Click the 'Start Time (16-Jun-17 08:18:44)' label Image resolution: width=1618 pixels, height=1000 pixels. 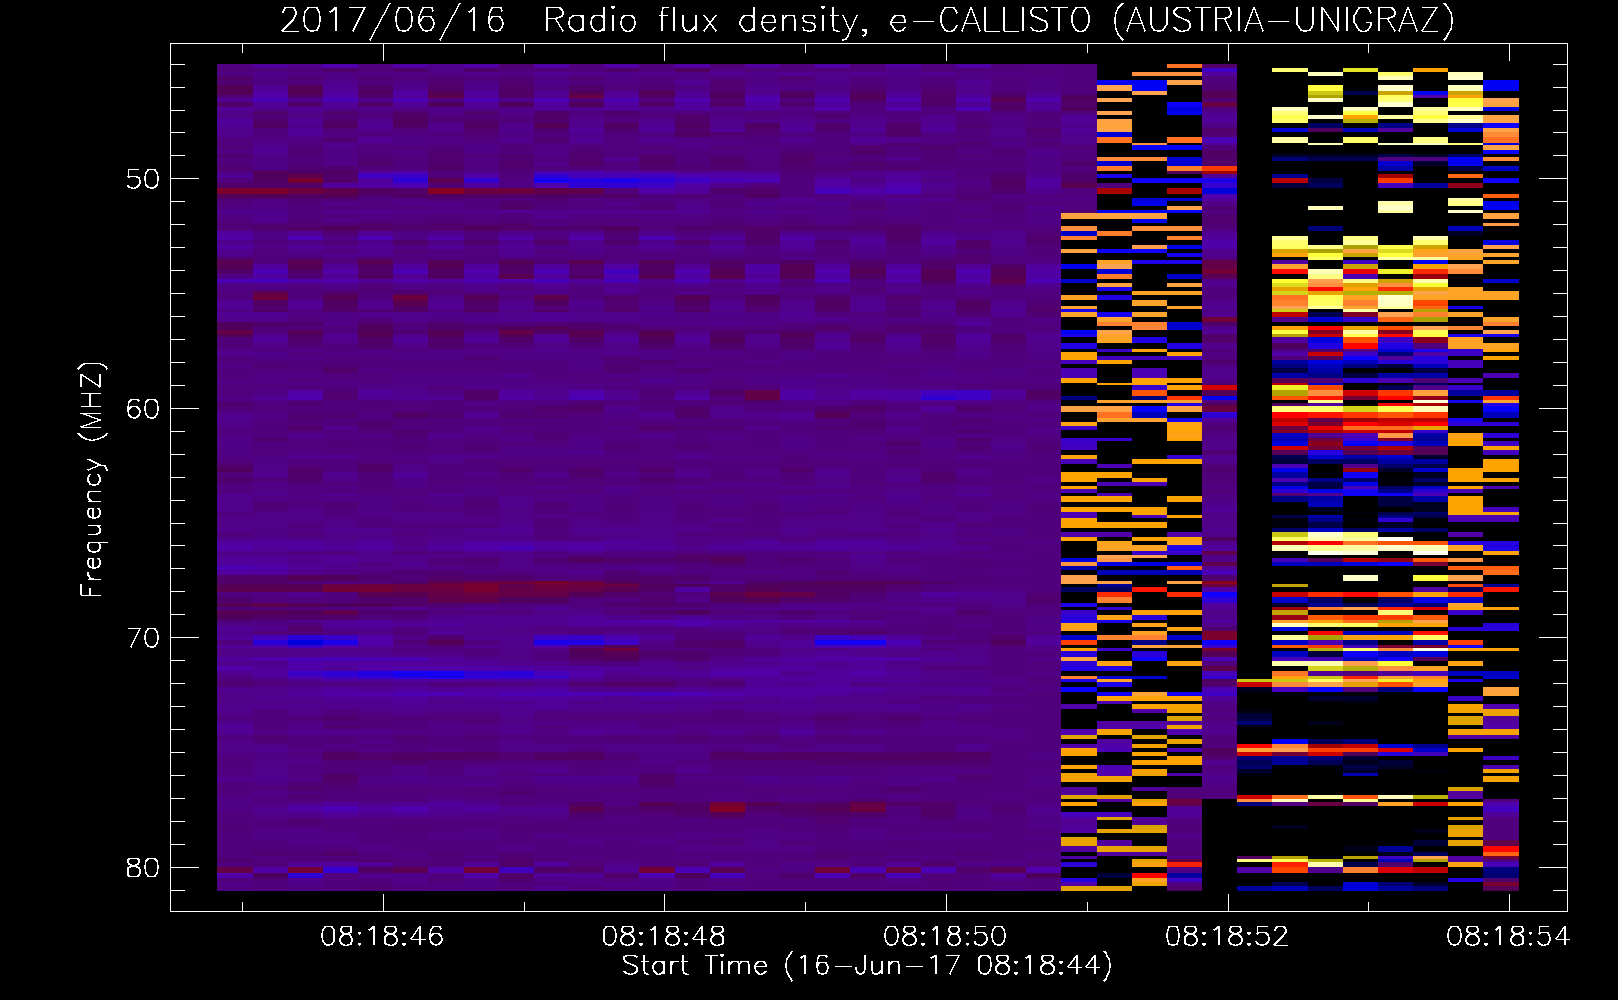[867, 966]
